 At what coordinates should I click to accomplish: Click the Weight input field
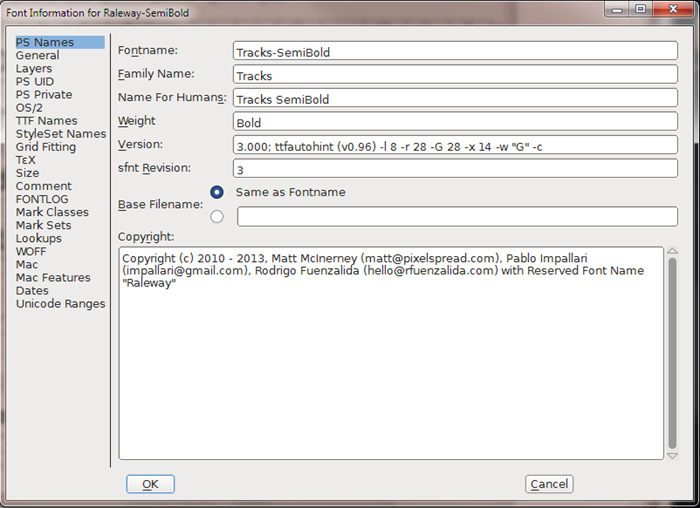[455, 121]
